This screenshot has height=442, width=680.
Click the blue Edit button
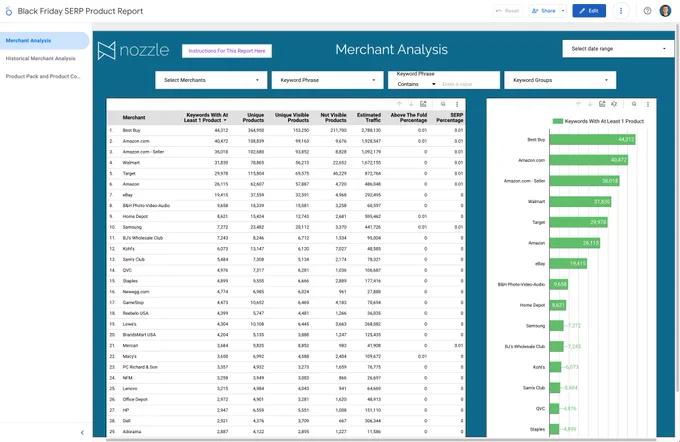click(589, 11)
